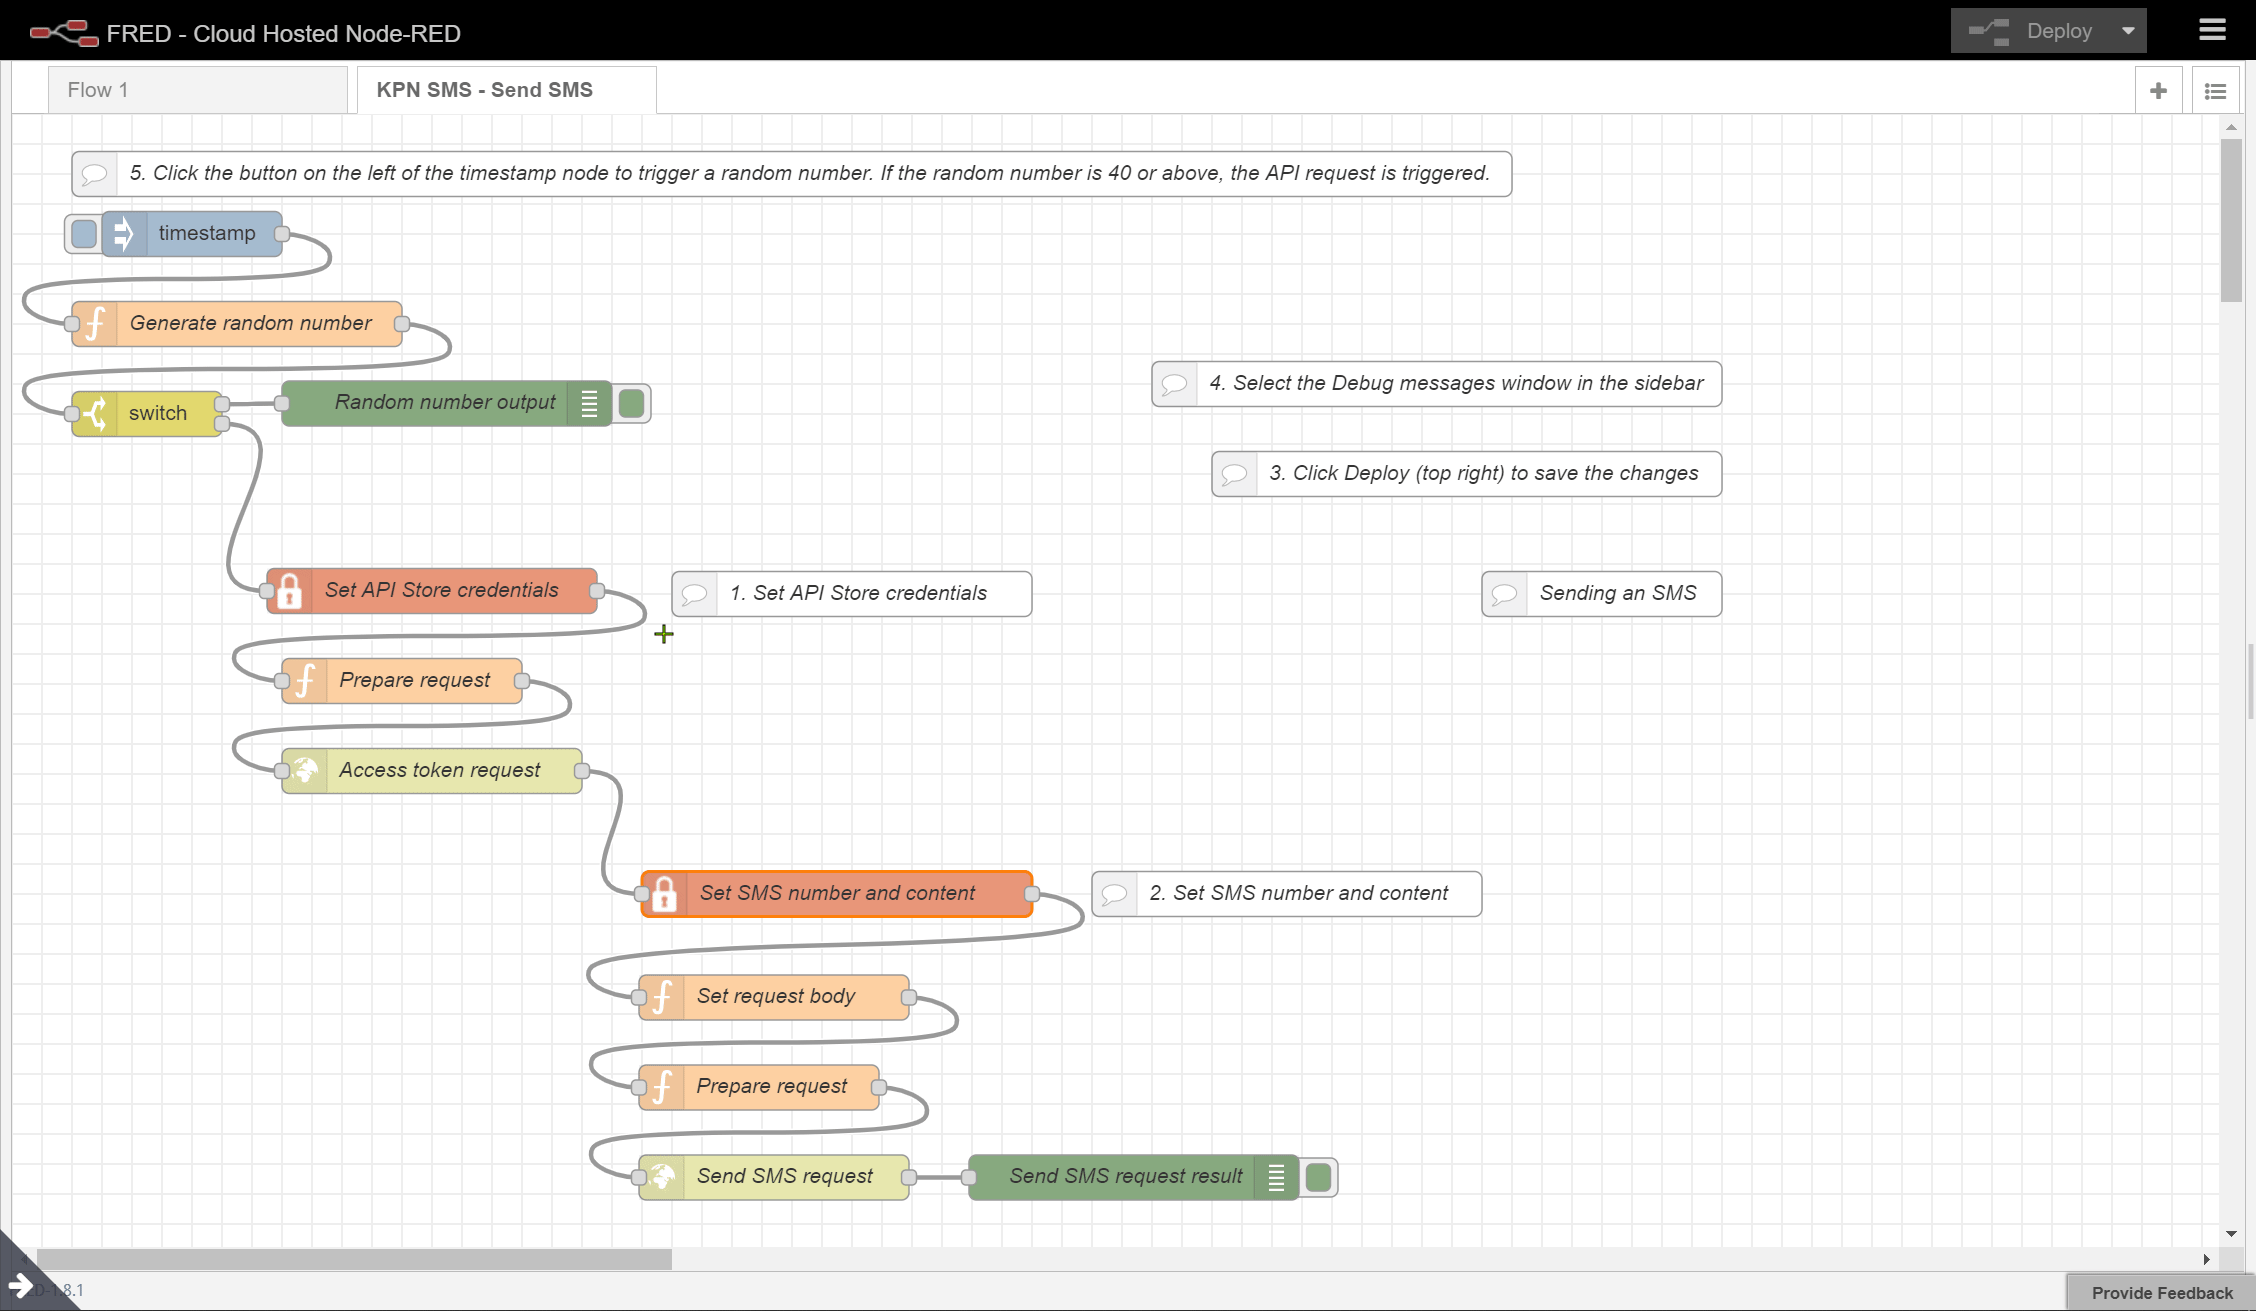This screenshot has height=1311, width=2256.
Task: Click the timestamp inject trigger button
Action: (x=84, y=234)
